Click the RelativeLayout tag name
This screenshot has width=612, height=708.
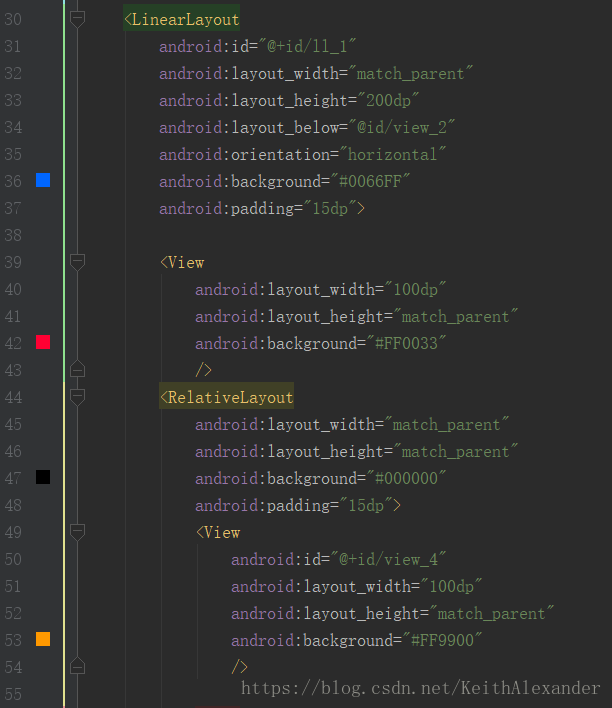tap(230, 397)
